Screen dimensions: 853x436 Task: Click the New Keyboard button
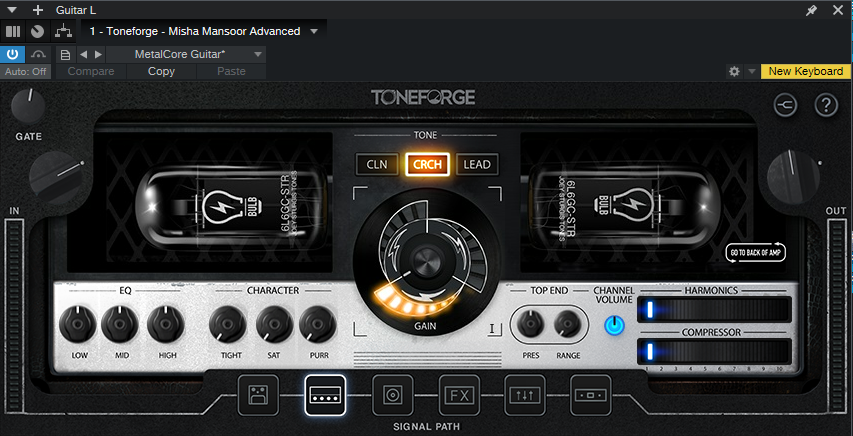pyautogui.click(x=806, y=71)
